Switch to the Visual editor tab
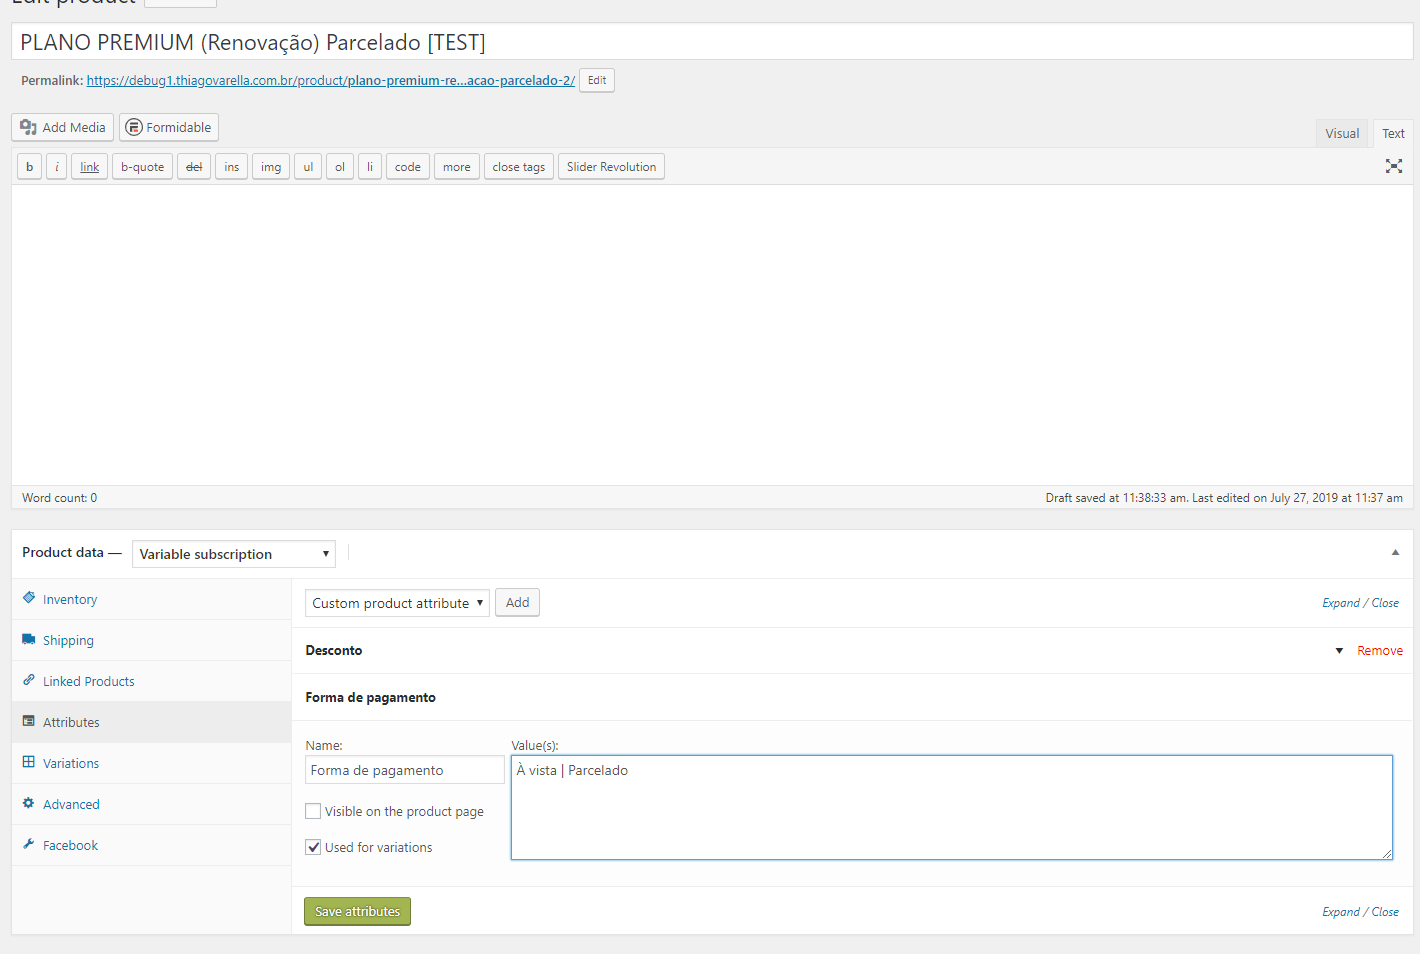Image resolution: width=1420 pixels, height=954 pixels. click(1342, 133)
